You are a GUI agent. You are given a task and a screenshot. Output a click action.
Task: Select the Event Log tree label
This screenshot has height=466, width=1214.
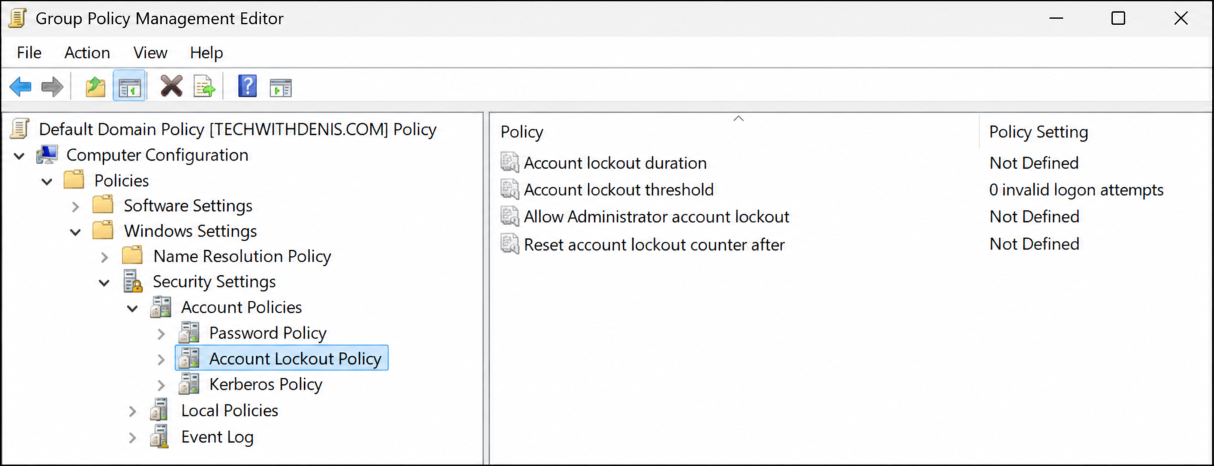[217, 437]
